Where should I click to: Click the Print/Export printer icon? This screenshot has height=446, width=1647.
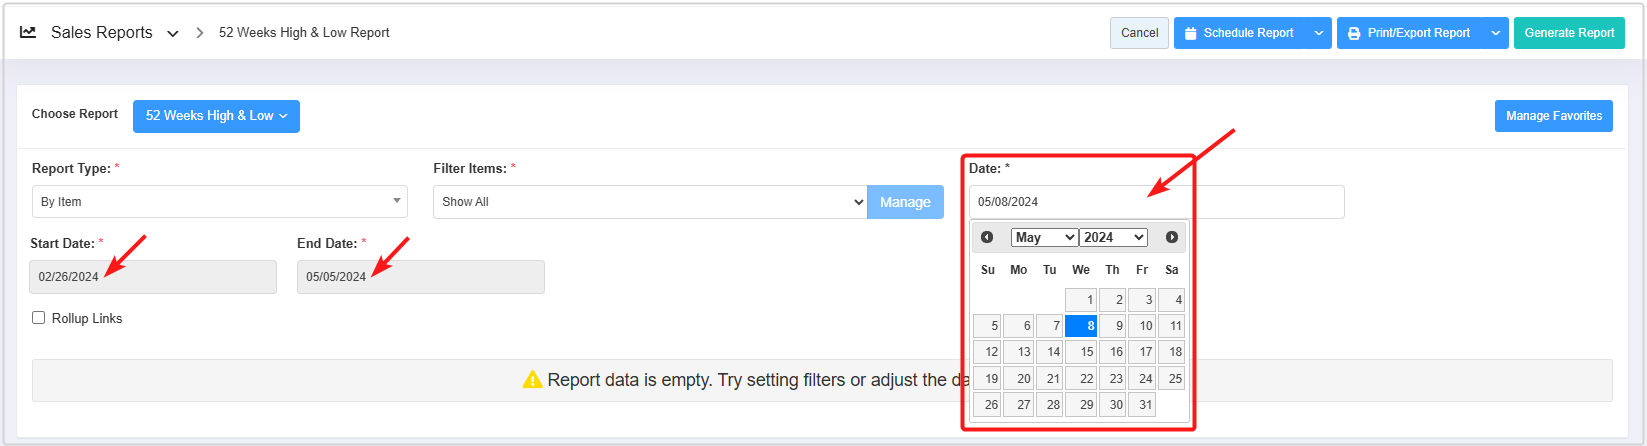pos(1354,33)
